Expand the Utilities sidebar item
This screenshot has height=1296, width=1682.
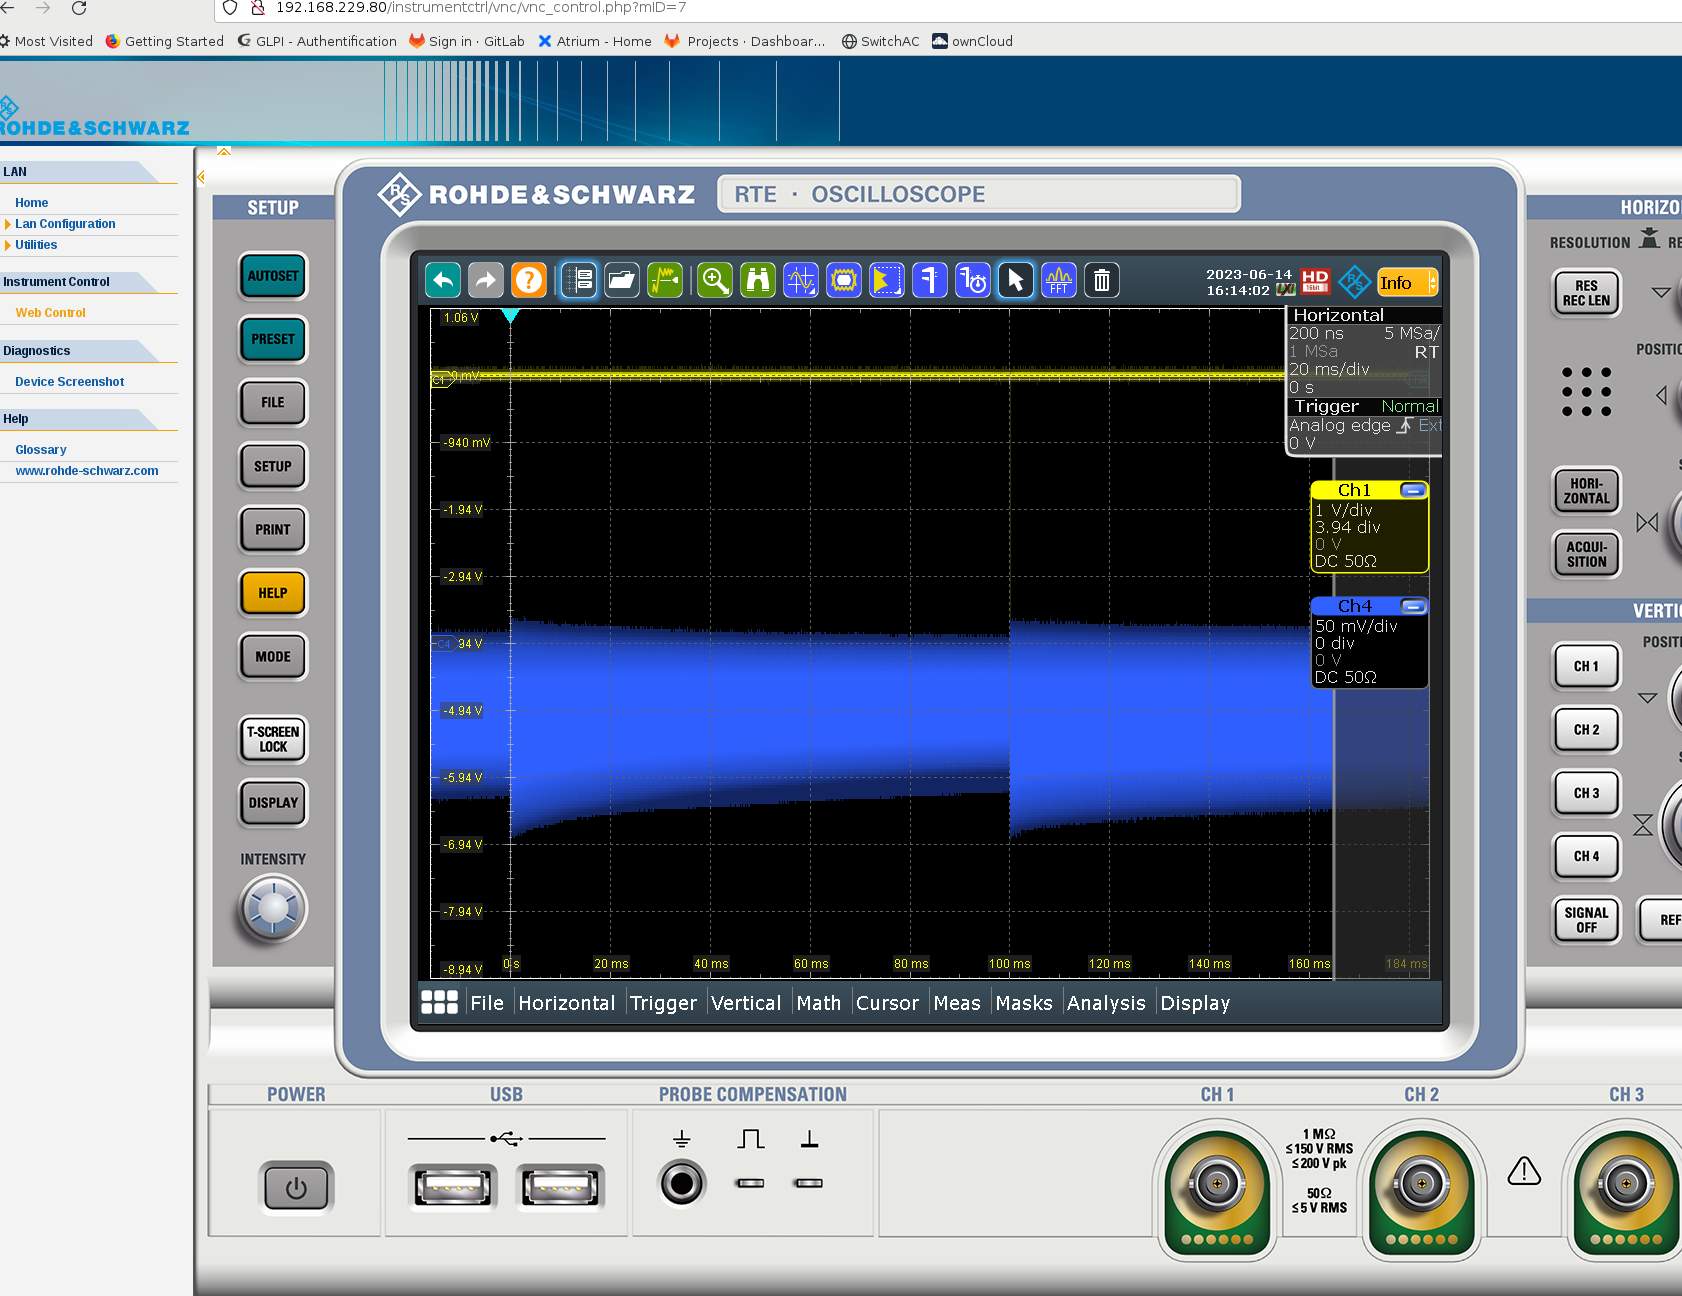click(8, 245)
